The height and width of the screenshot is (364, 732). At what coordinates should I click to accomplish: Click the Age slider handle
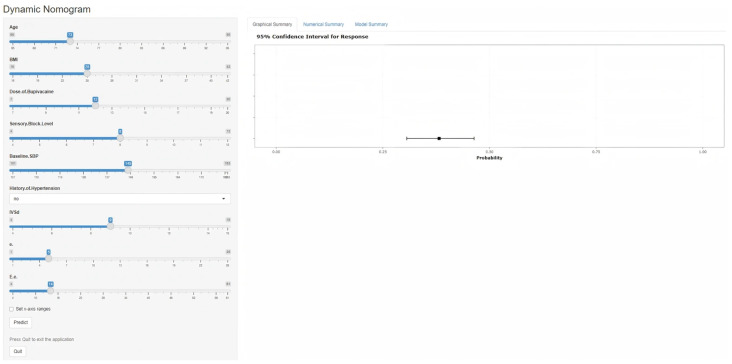70,42
